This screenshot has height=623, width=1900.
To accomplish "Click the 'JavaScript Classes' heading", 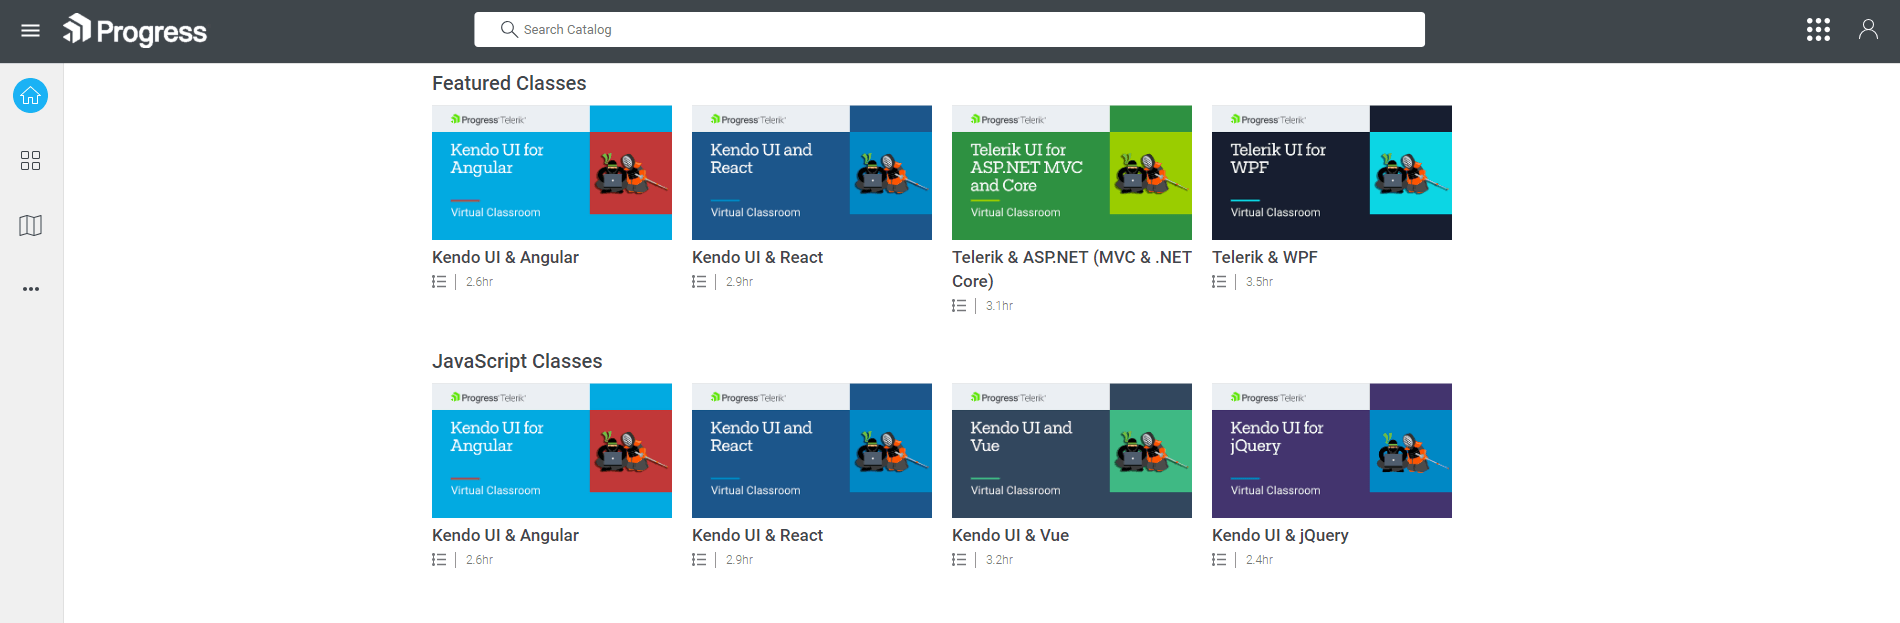I will point(517,361).
